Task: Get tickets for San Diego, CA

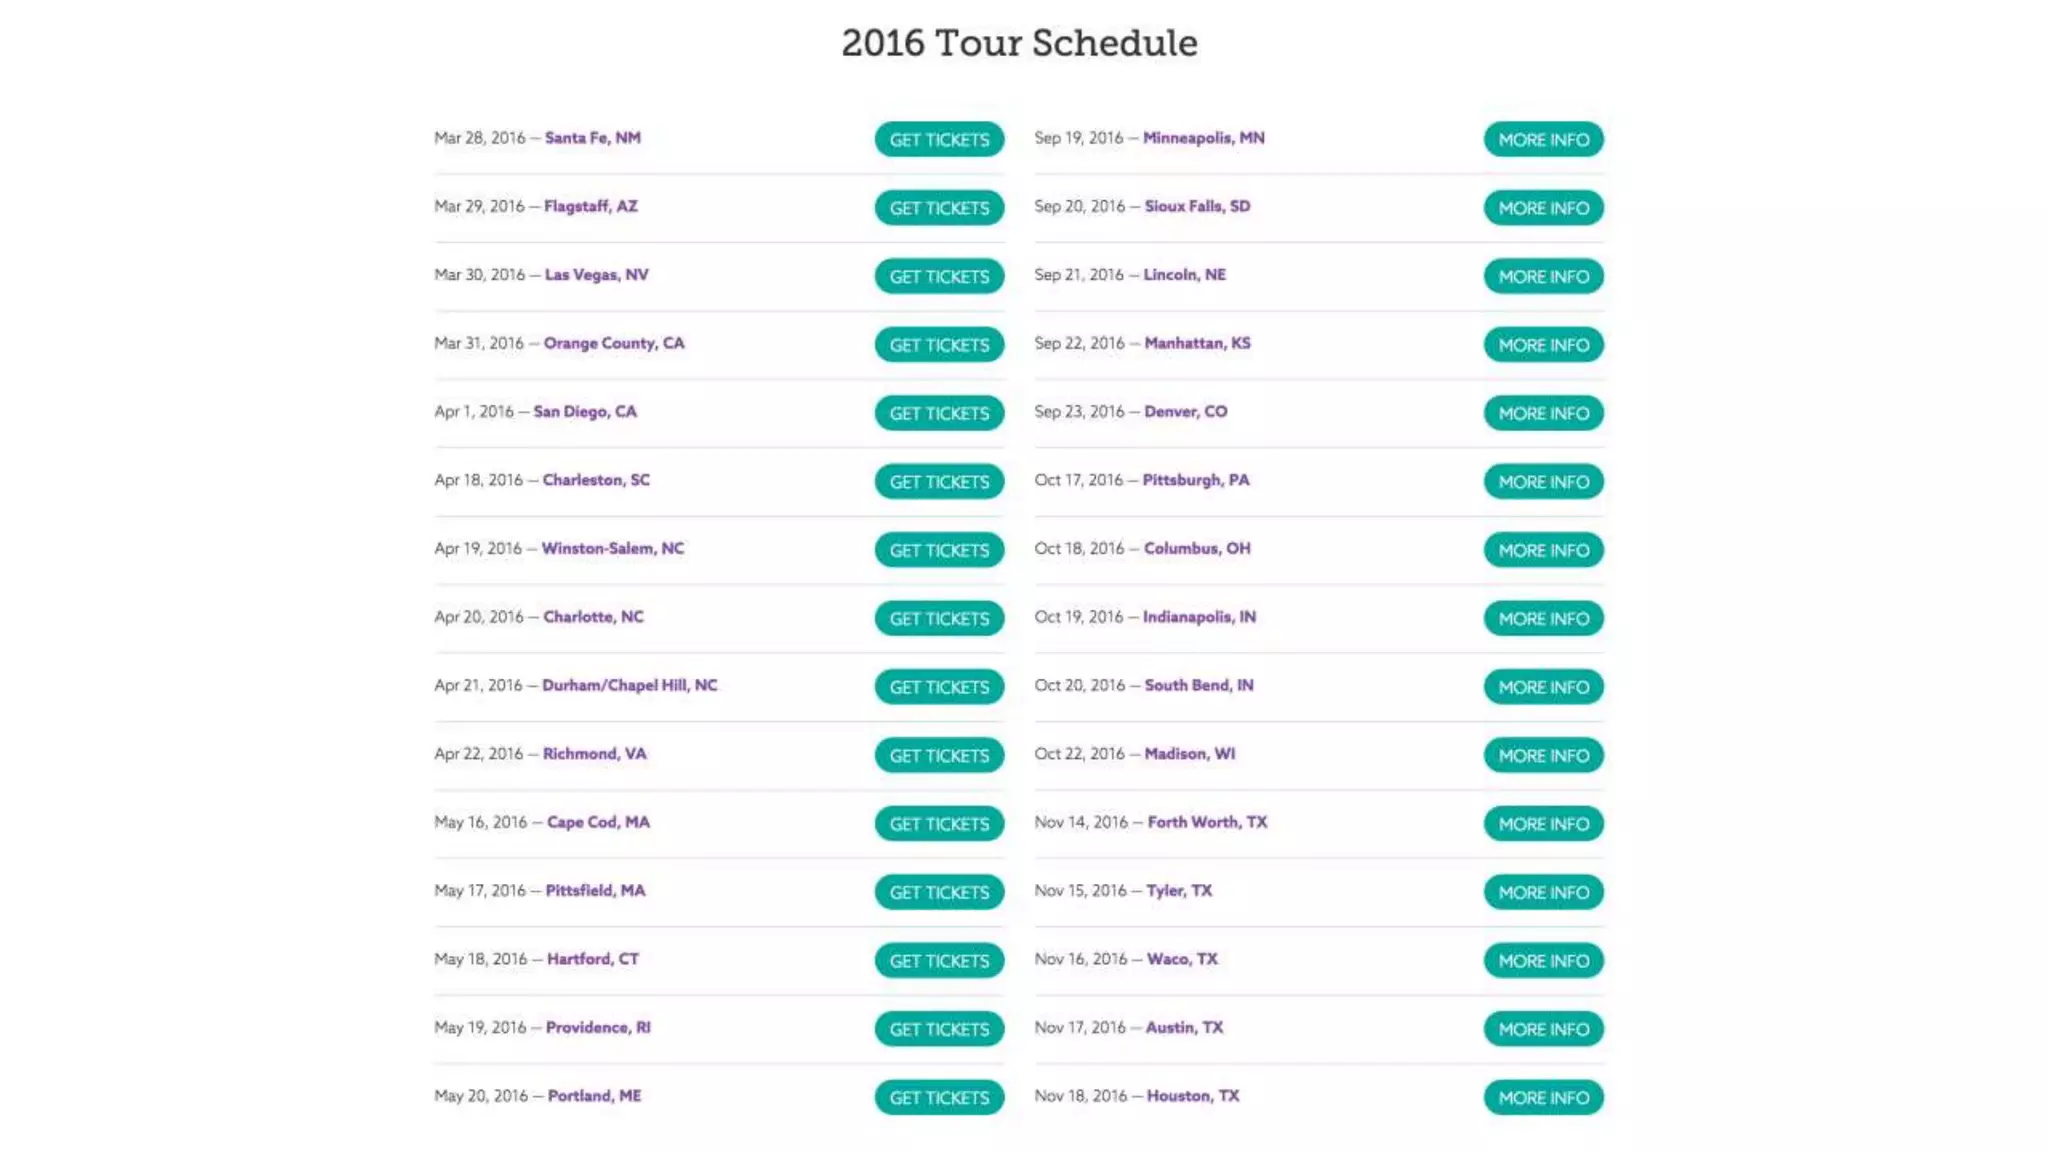Action: [938, 414]
